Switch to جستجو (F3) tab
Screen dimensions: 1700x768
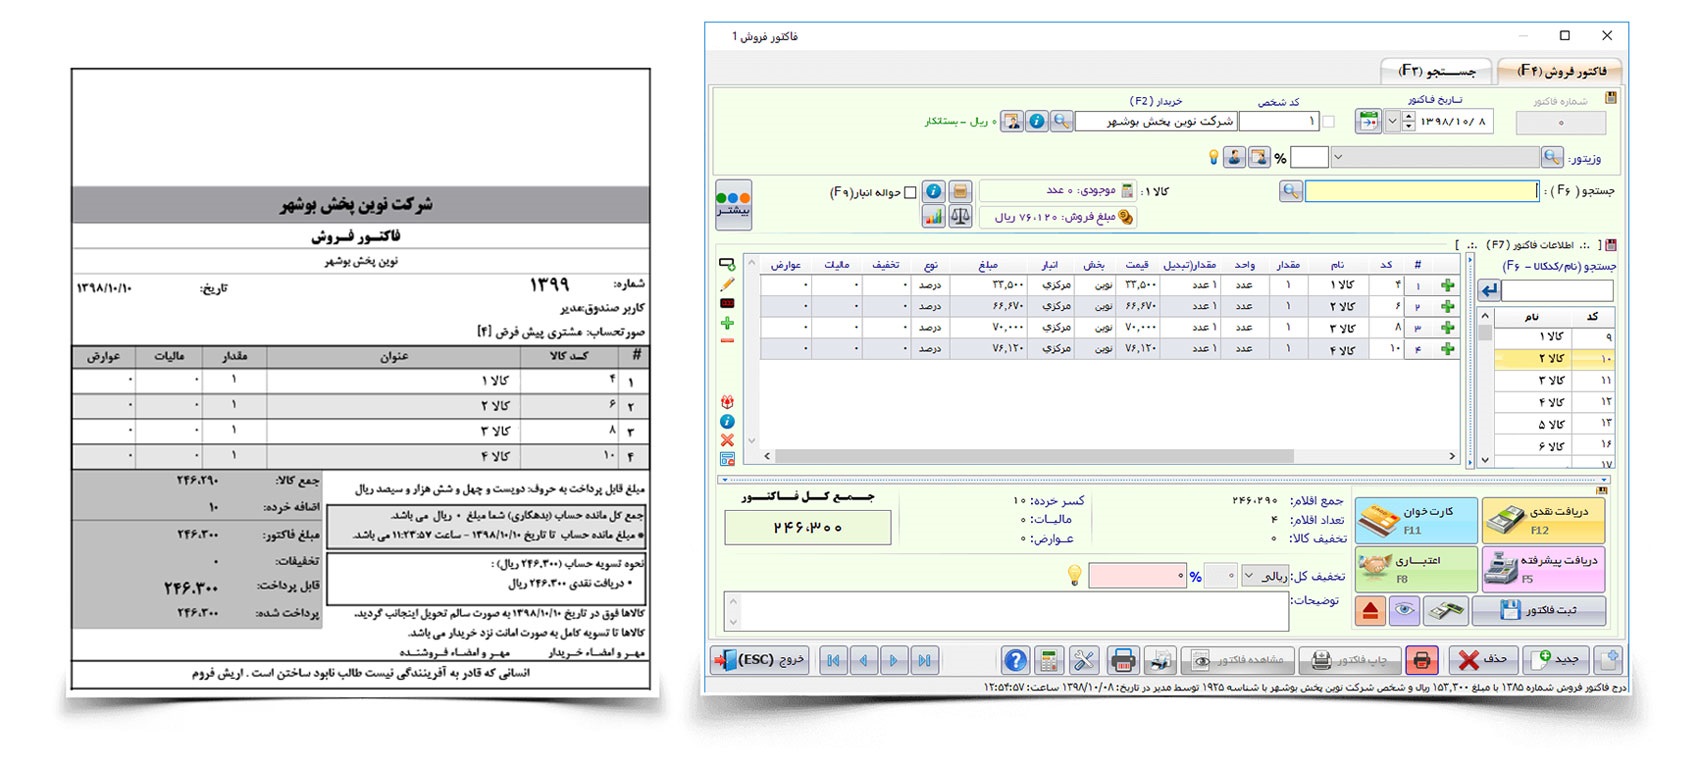(1436, 71)
